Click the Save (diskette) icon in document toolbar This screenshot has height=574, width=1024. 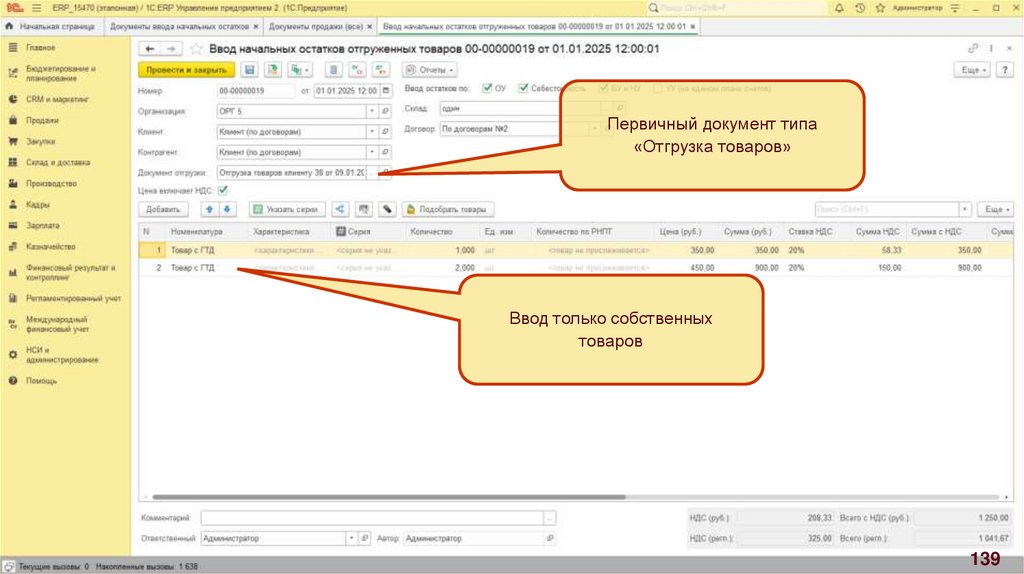pos(249,70)
